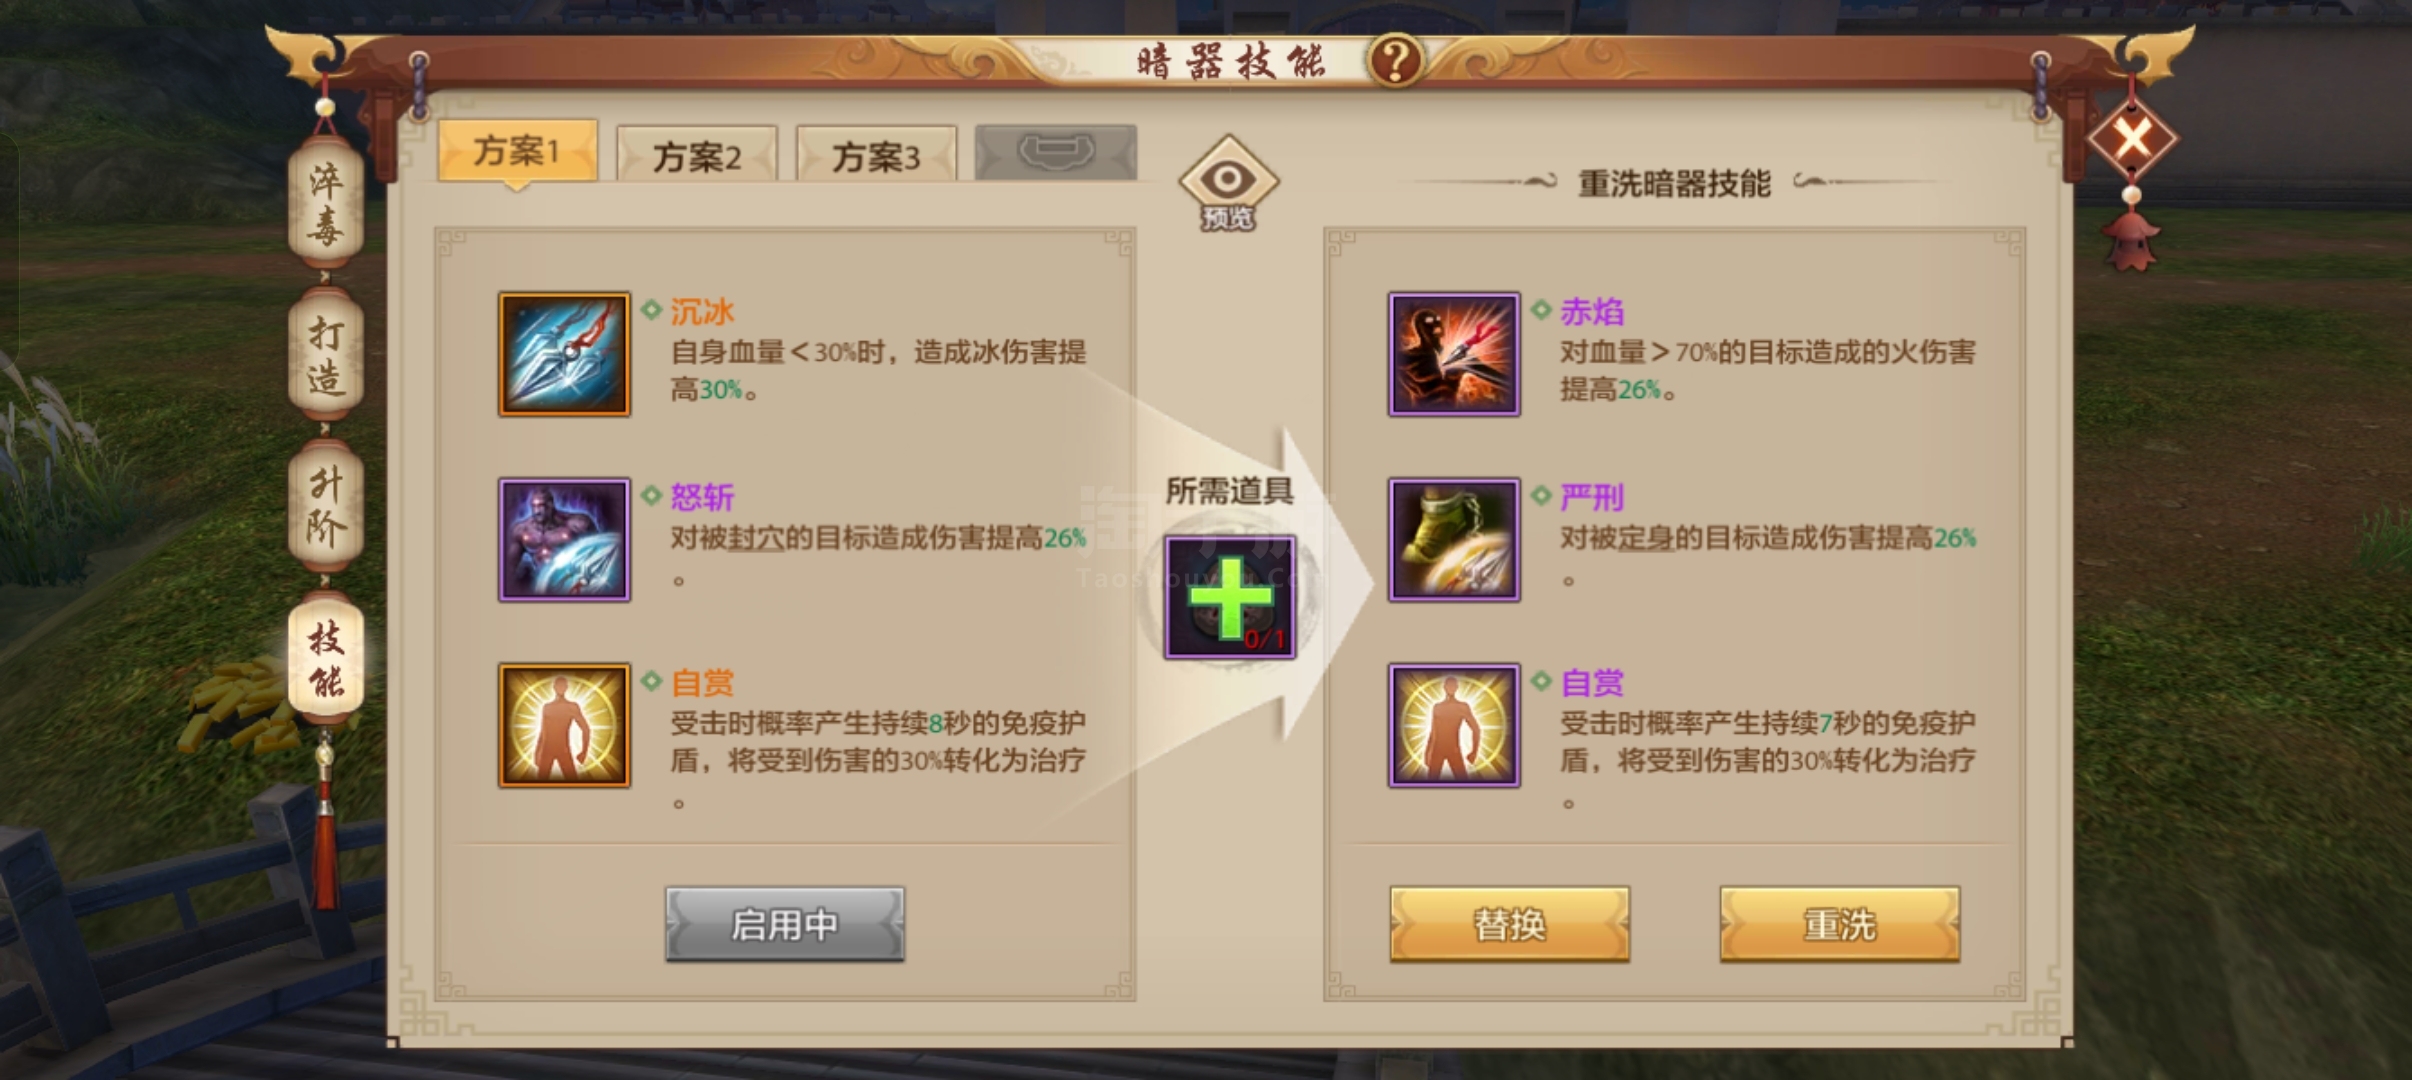Select the 怒斩 skill icon on left

pos(564,540)
